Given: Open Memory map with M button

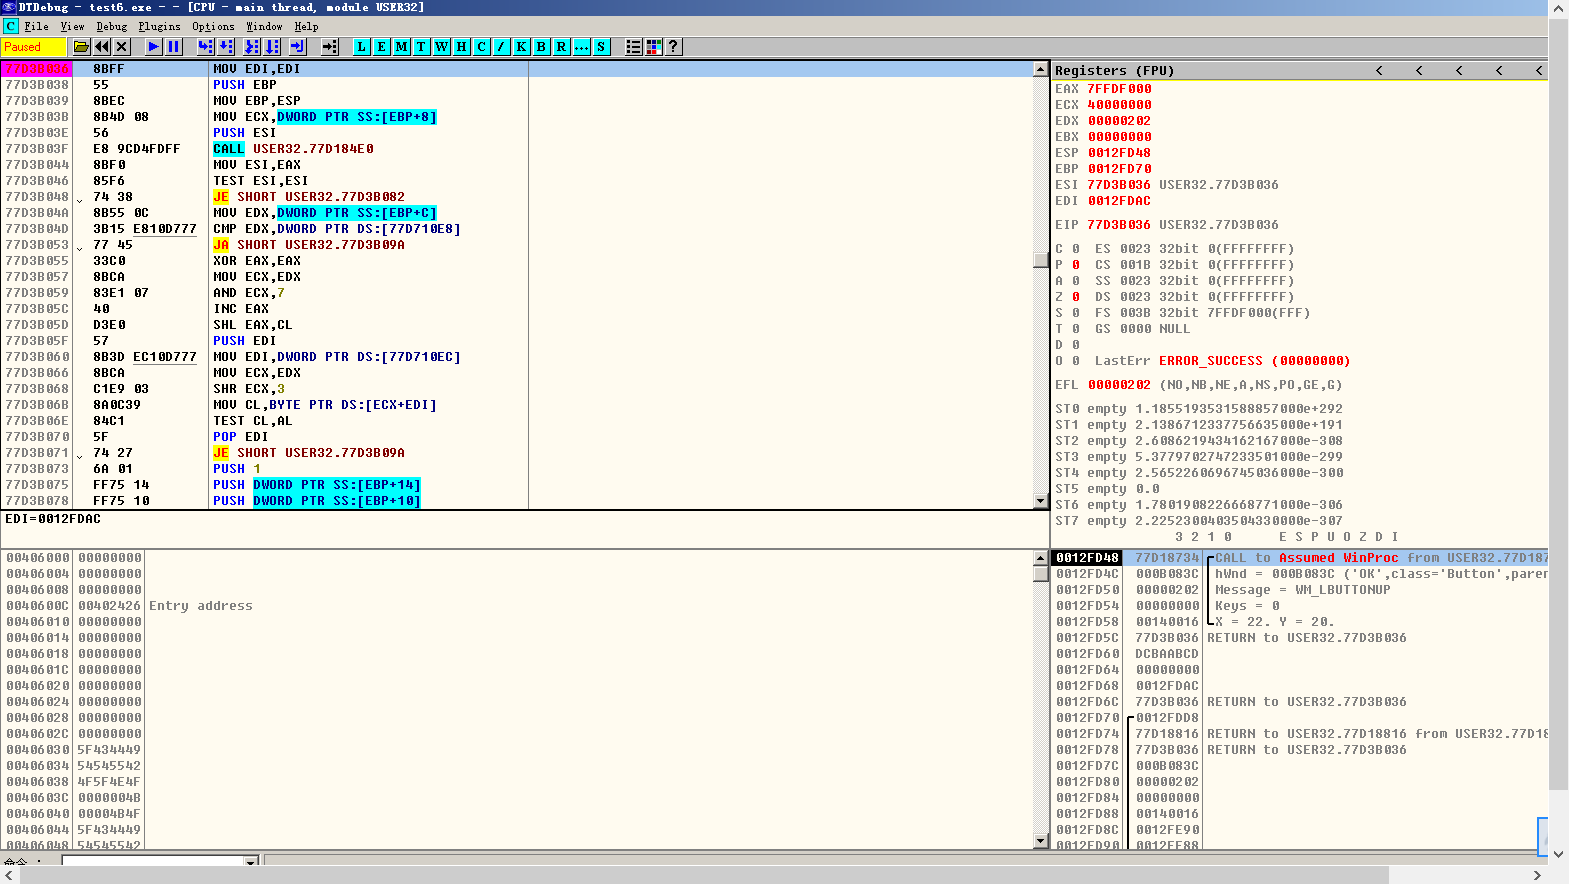Looking at the screenshot, I should coord(401,47).
